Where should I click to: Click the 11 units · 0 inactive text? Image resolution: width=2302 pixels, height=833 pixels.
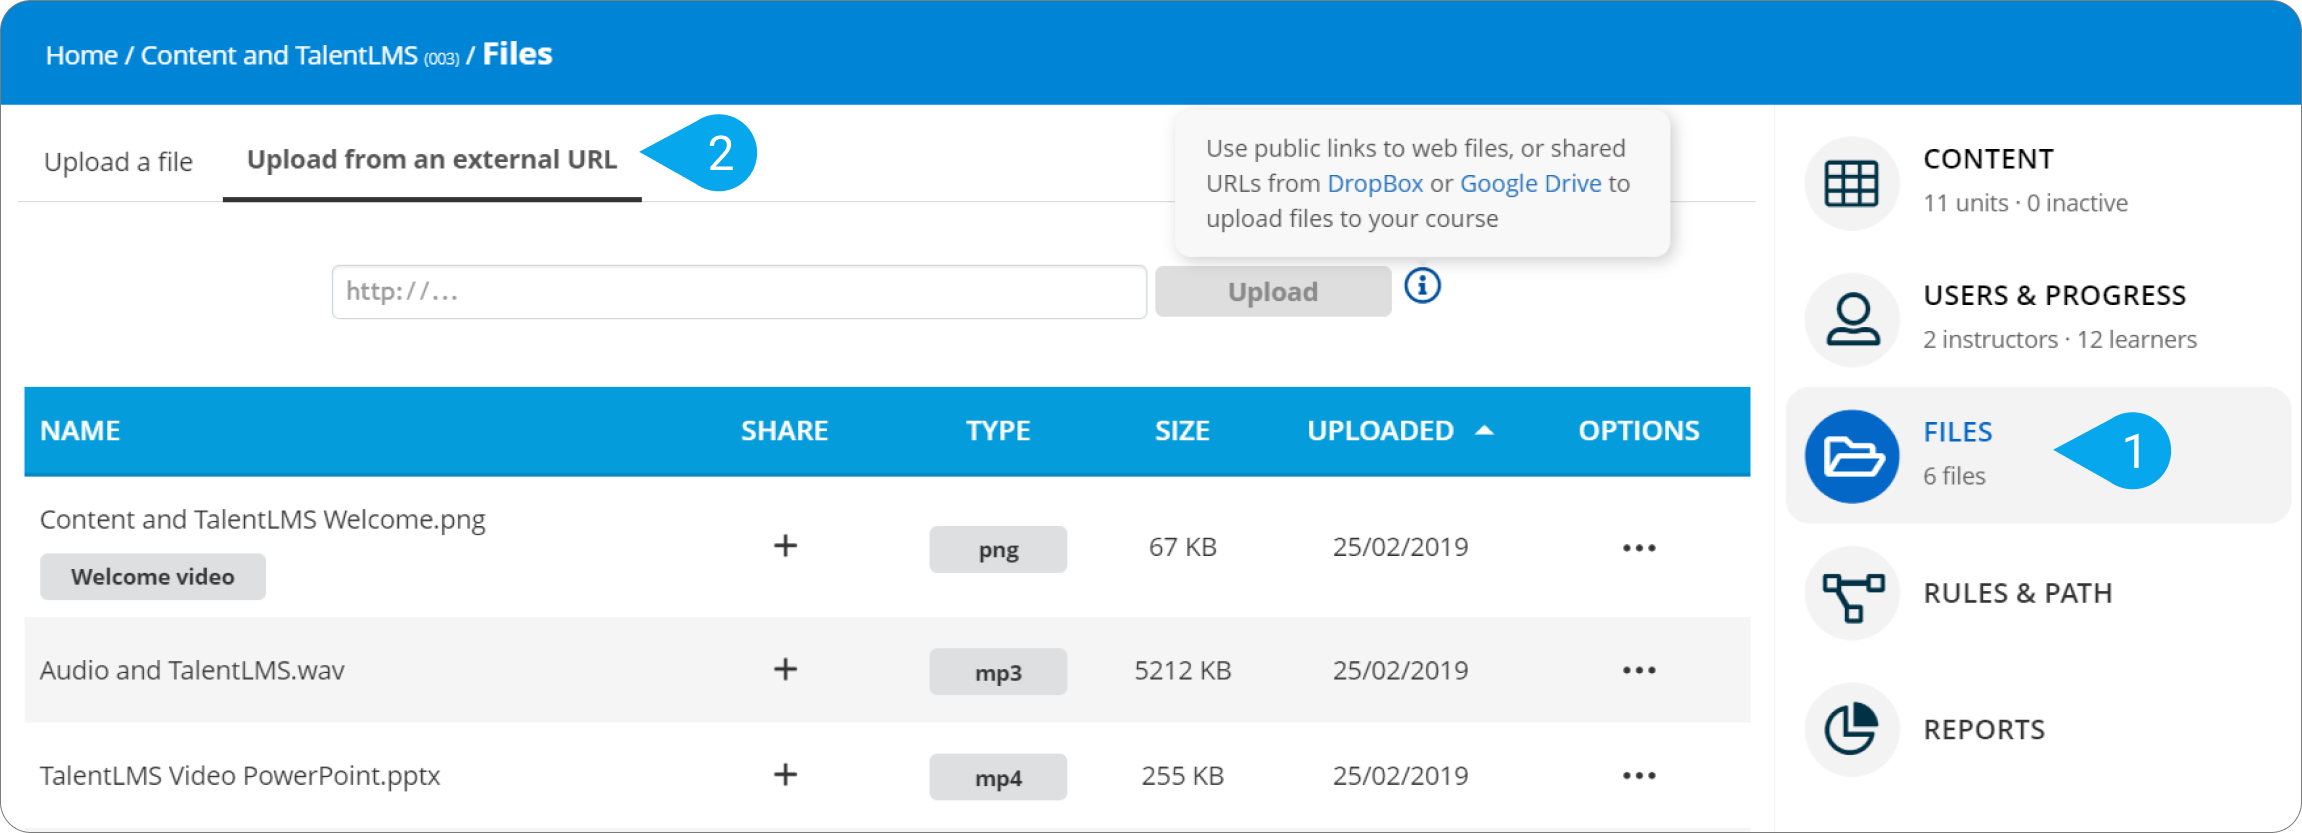click(x=2025, y=203)
